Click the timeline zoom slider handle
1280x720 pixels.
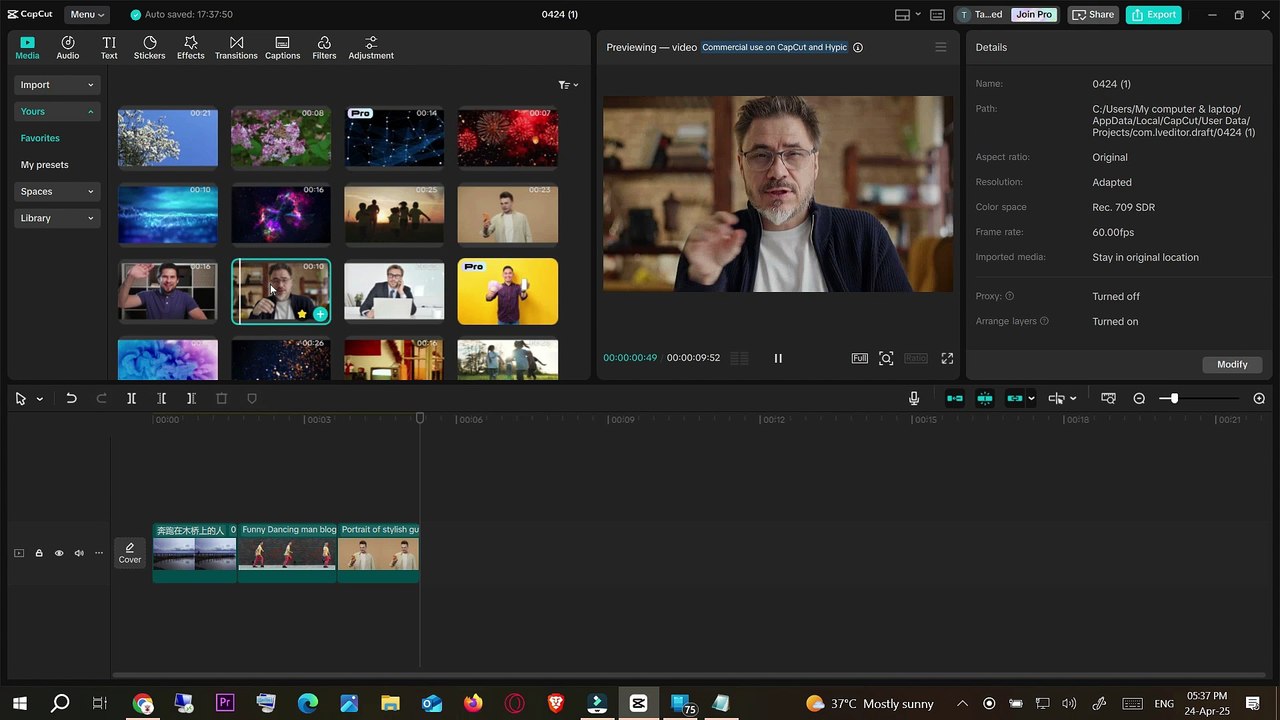[x=1174, y=398]
